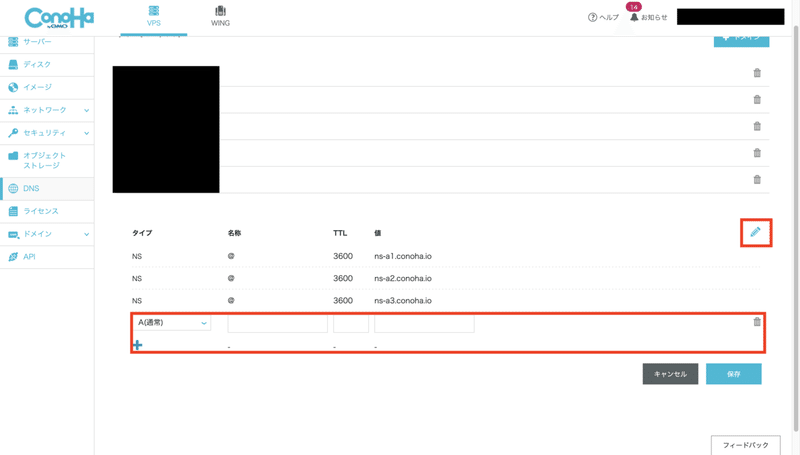Click the 名称 column header
This screenshot has height=455, width=800.
(234, 233)
